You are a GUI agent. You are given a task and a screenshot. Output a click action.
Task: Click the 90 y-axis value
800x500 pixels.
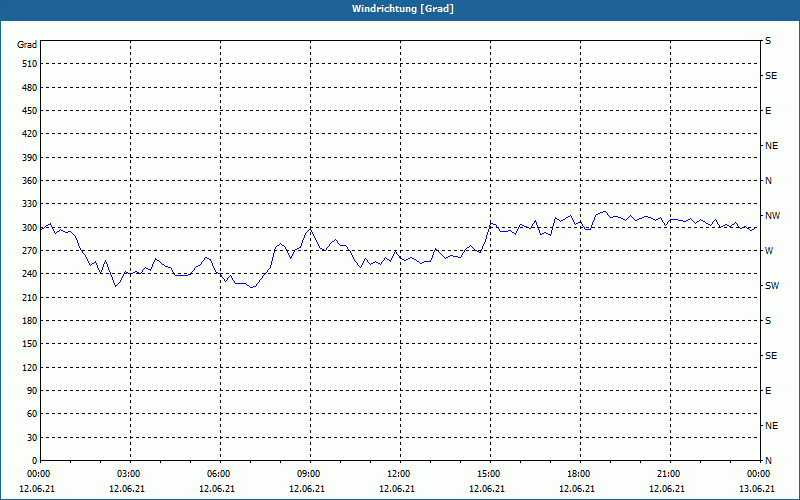tap(32, 391)
